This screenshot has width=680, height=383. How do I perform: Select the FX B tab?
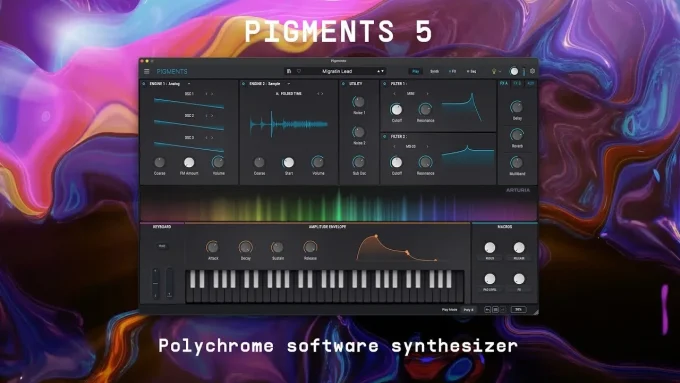pos(517,83)
